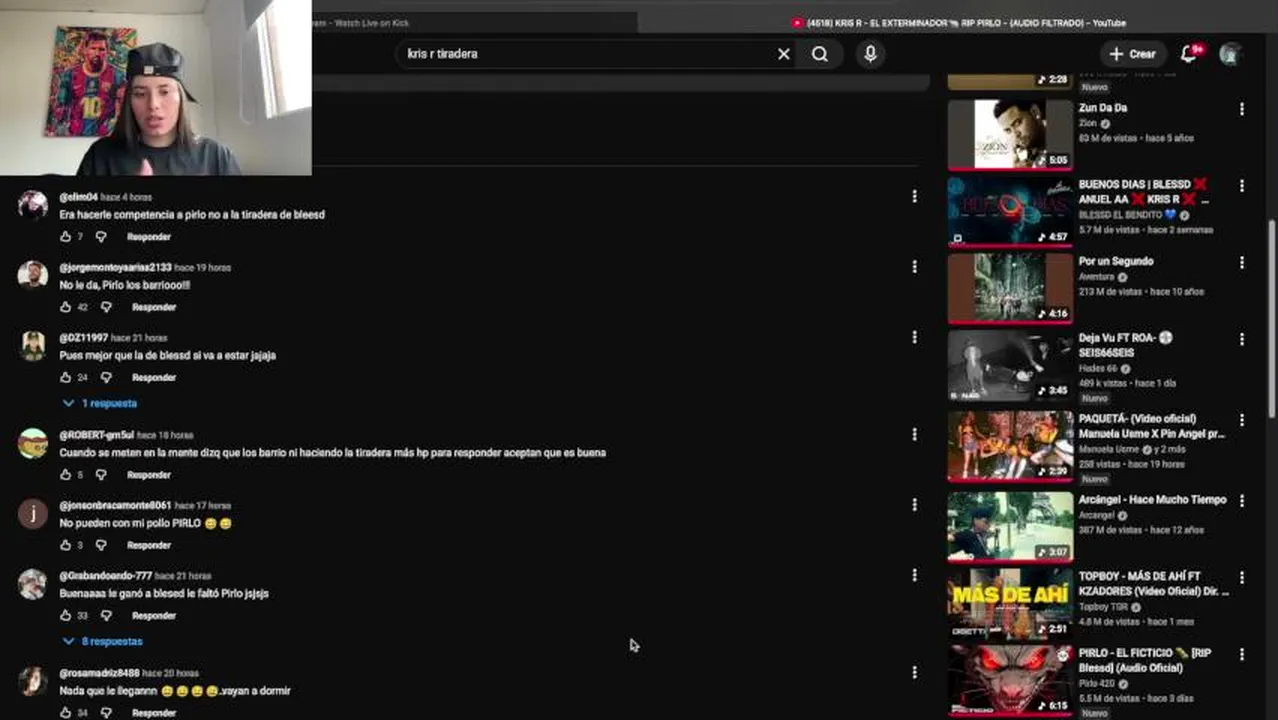Open options menu for @elim04 comment

pyautogui.click(x=914, y=197)
